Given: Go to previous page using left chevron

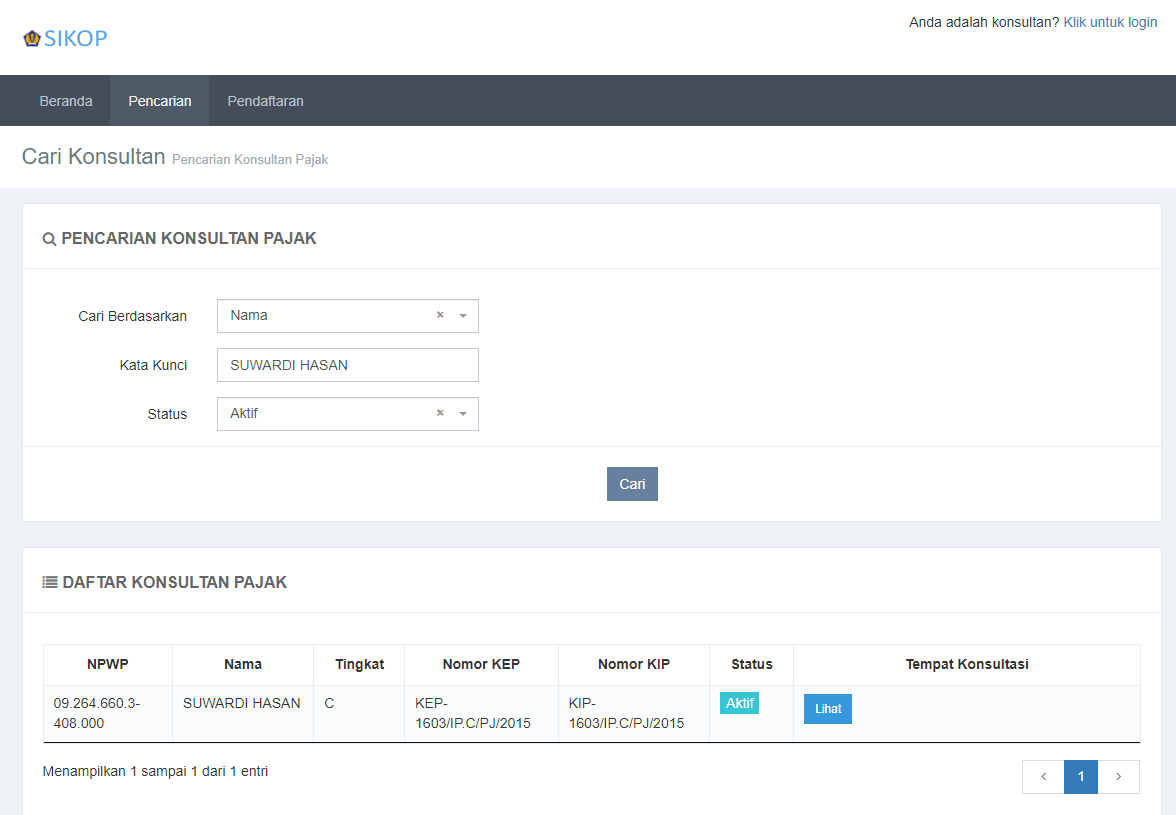Looking at the screenshot, I should (1043, 777).
